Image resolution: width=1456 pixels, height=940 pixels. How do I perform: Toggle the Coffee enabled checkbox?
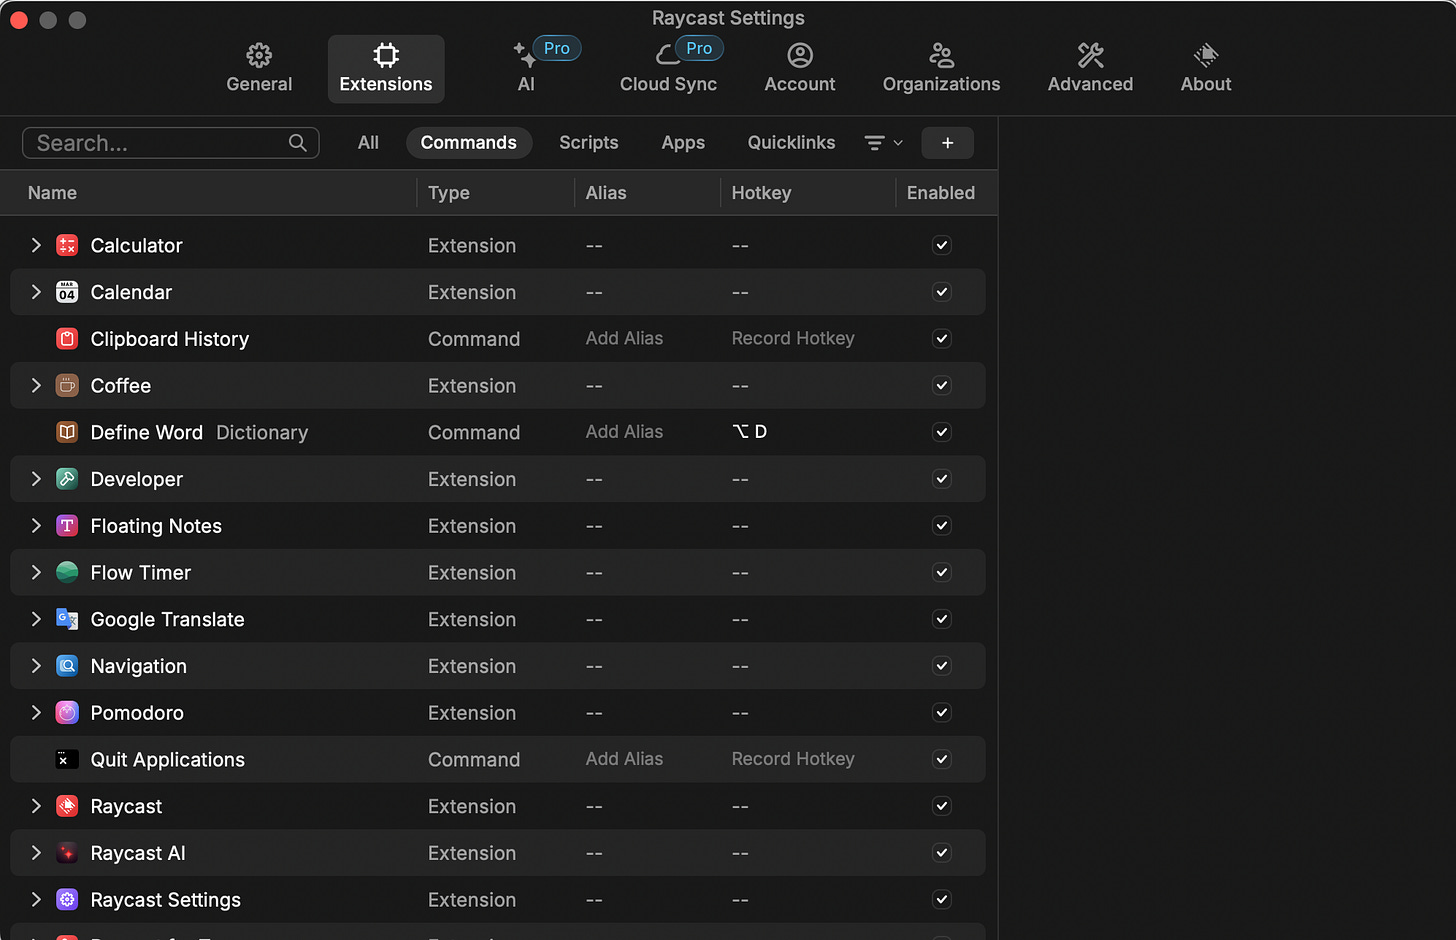point(941,385)
